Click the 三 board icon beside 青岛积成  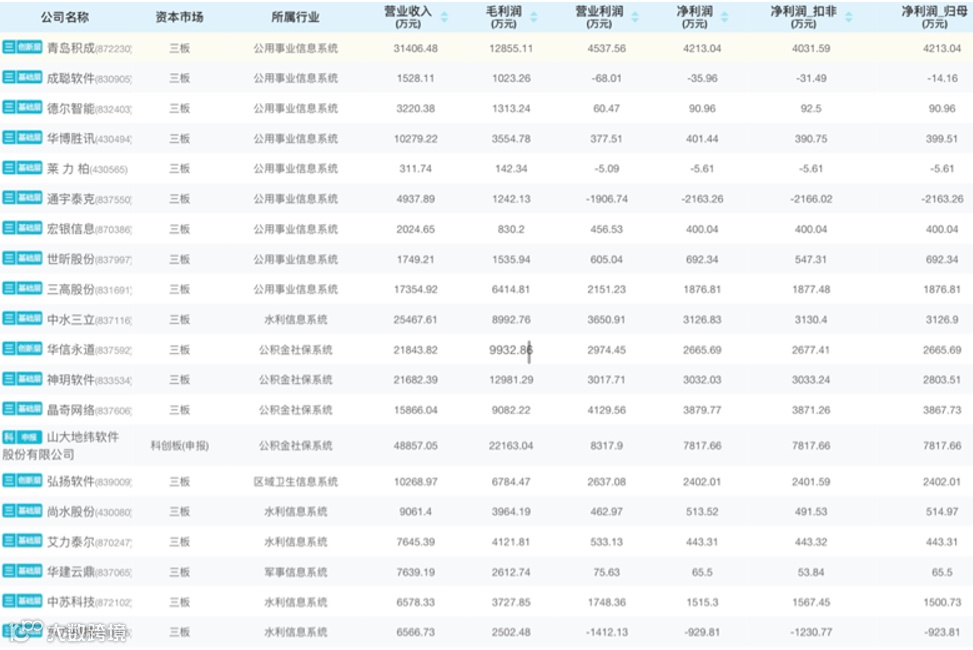click(9, 47)
